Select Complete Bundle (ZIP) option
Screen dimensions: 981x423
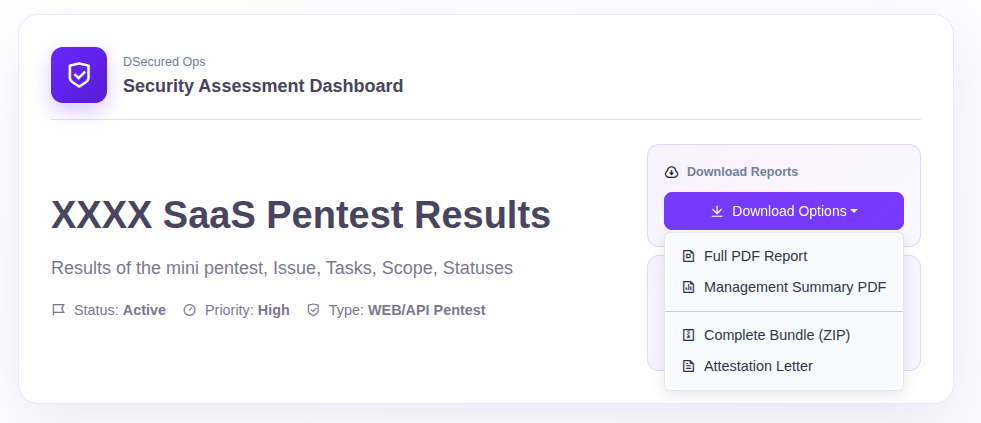(x=776, y=335)
